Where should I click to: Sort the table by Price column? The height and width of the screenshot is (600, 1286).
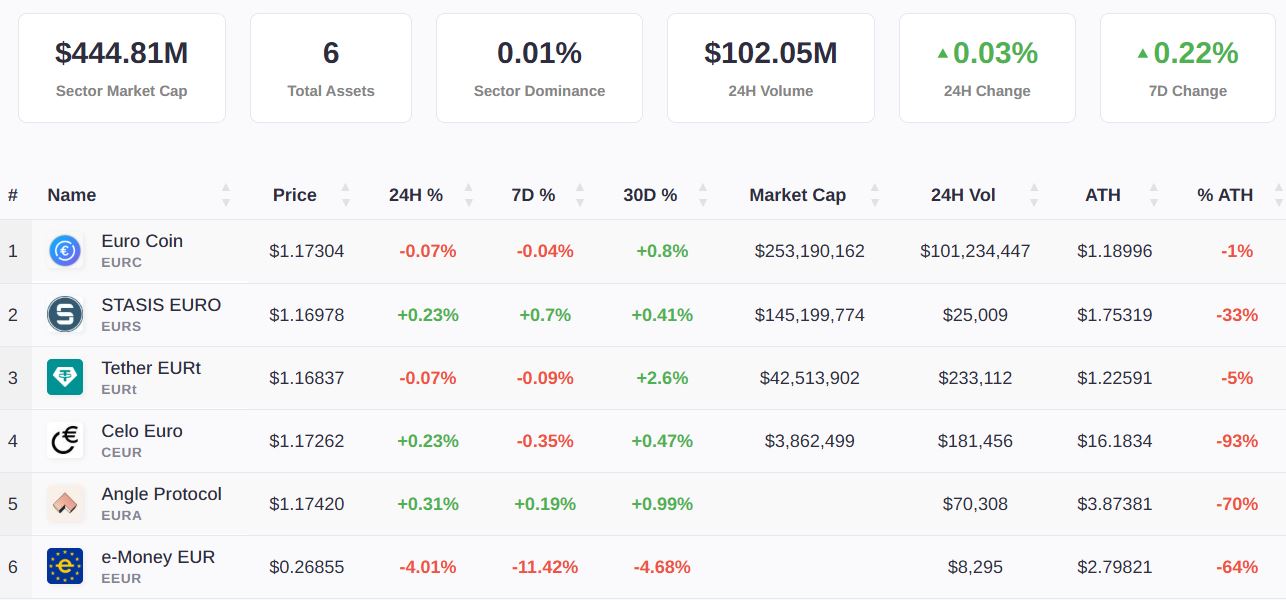[295, 195]
